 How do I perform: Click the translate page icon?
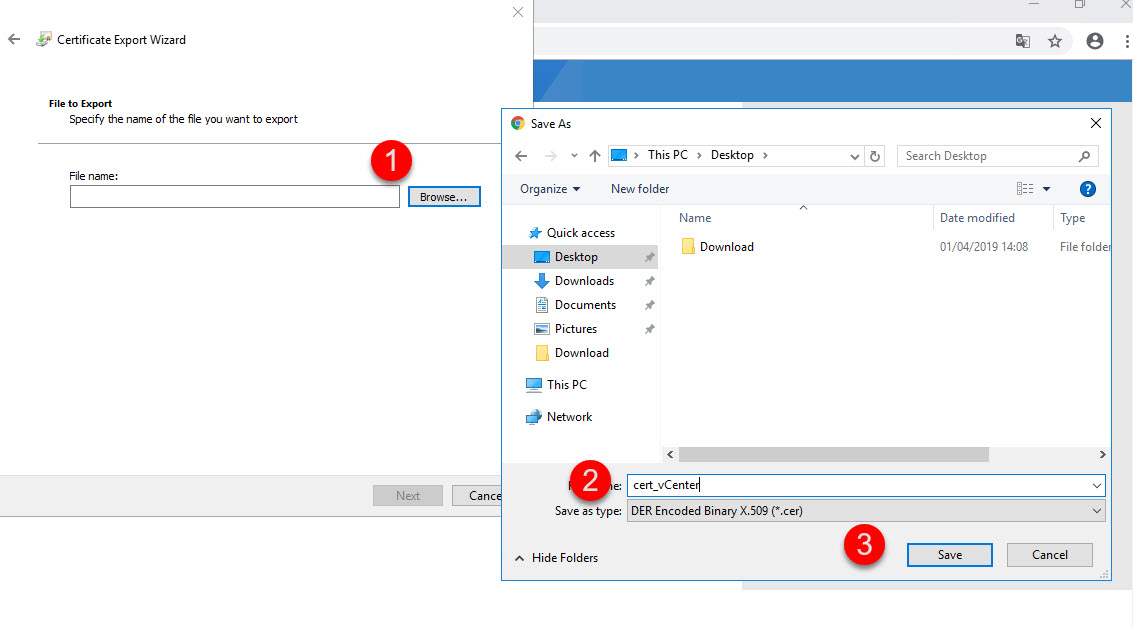[1022, 41]
